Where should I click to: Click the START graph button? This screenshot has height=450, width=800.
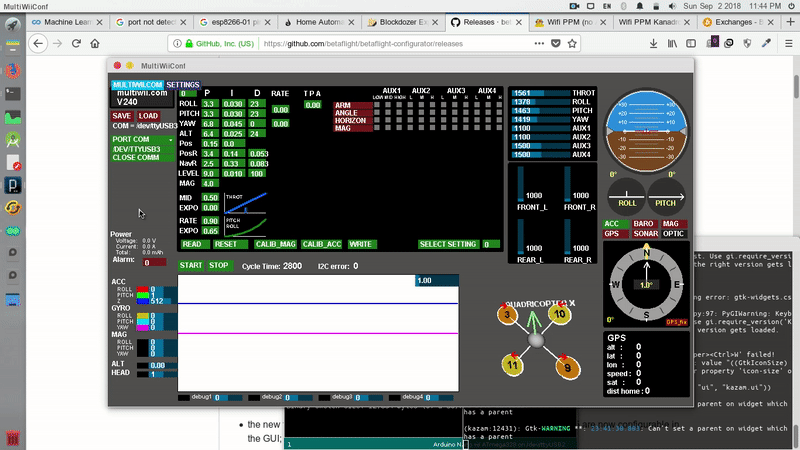point(191,265)
